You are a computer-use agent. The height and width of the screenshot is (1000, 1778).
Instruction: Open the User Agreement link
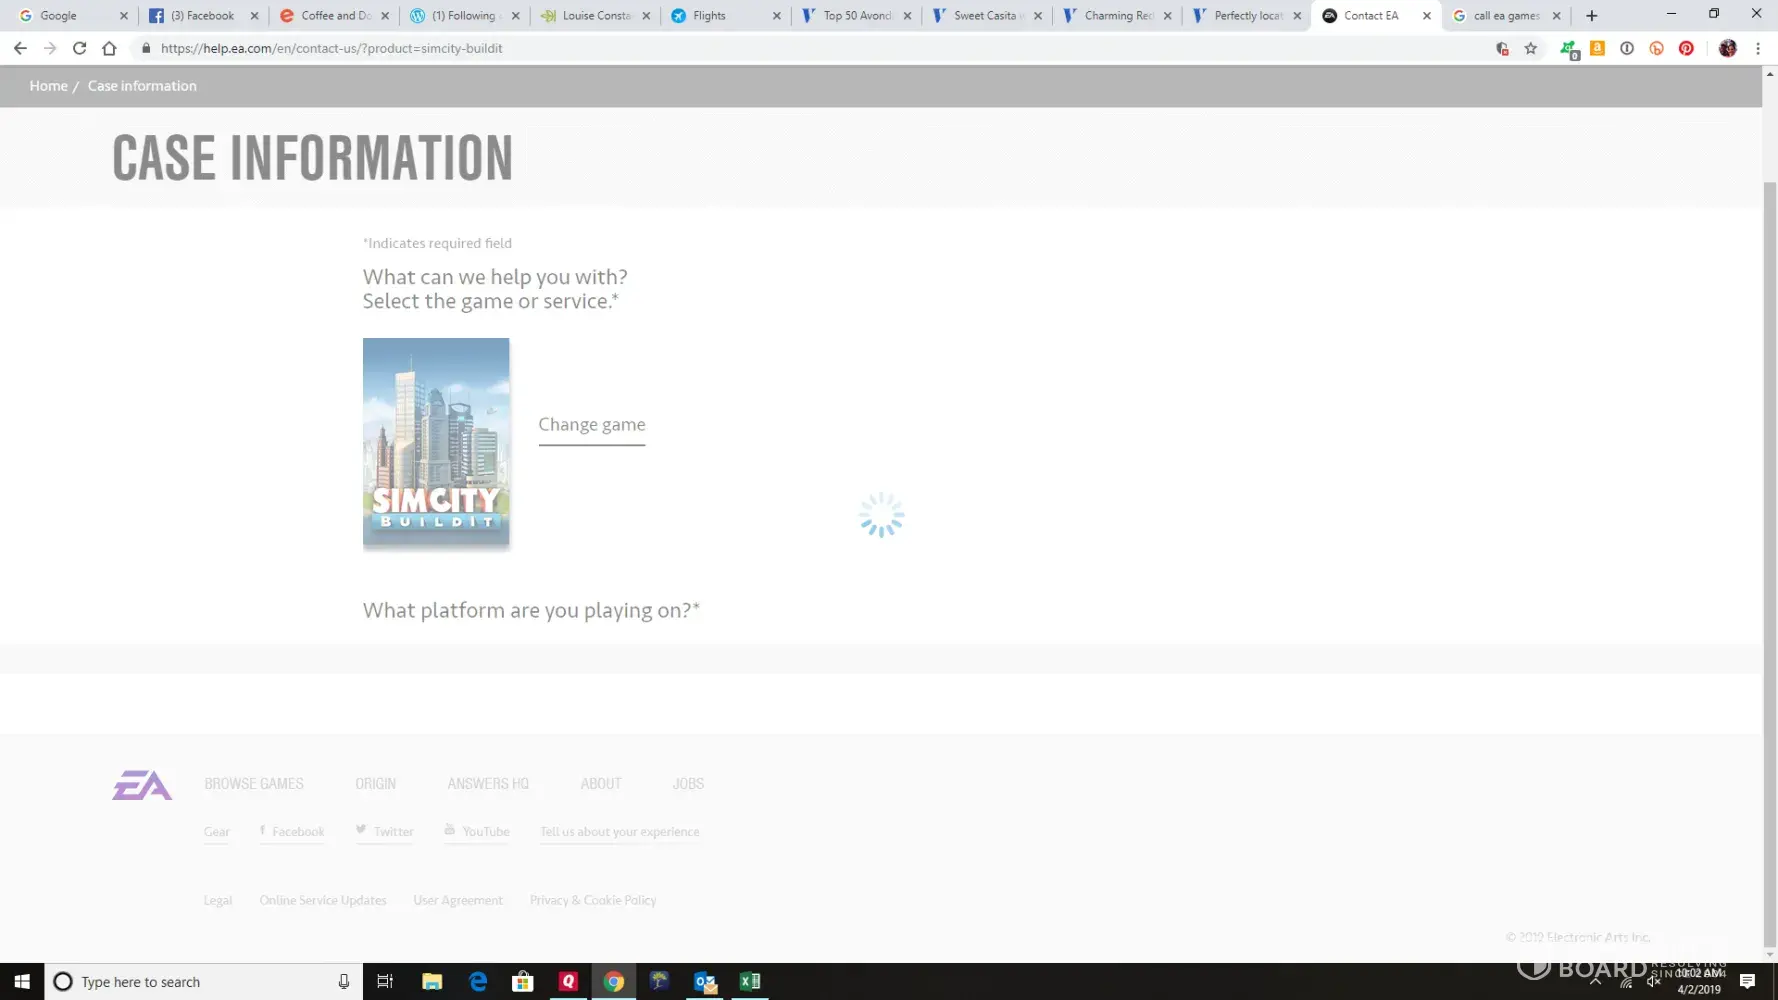tap(458, 901)
